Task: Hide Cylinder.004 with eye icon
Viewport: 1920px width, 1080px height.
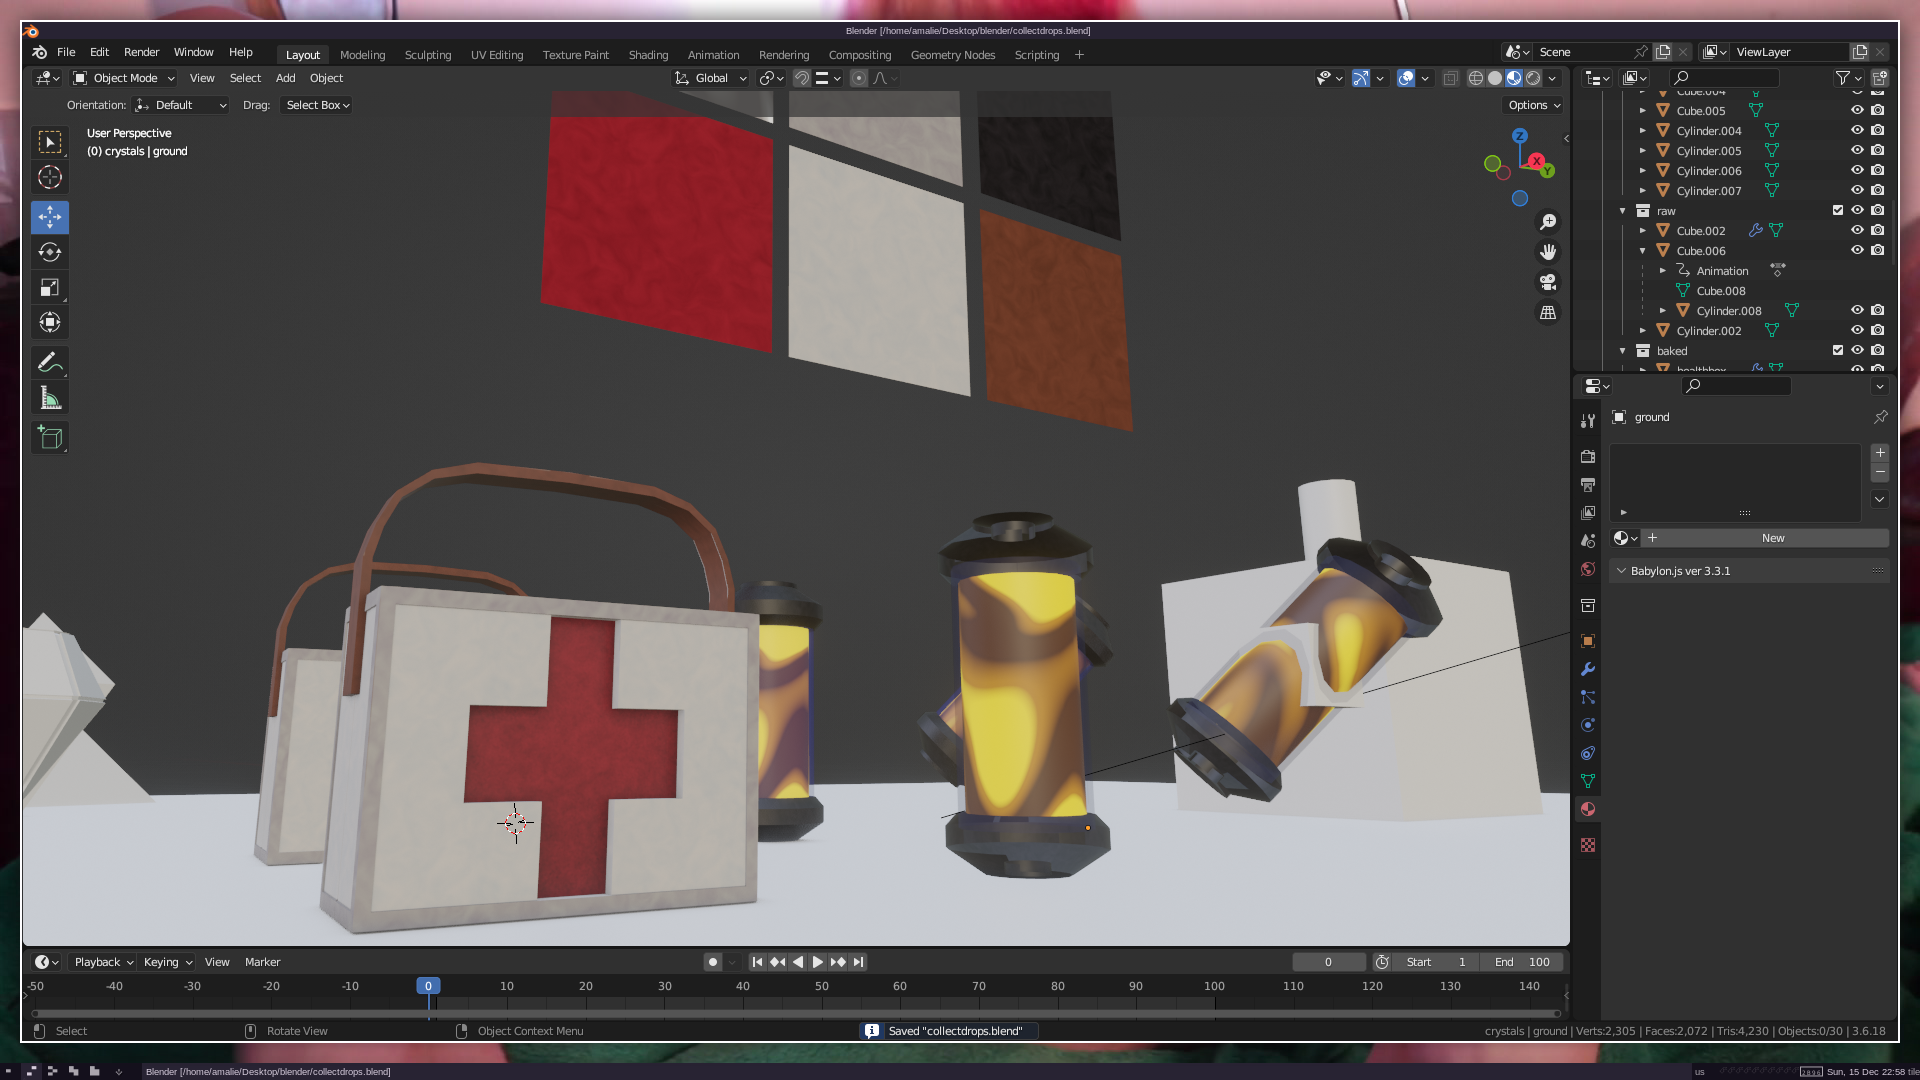Action: [x=1857, y=130]
